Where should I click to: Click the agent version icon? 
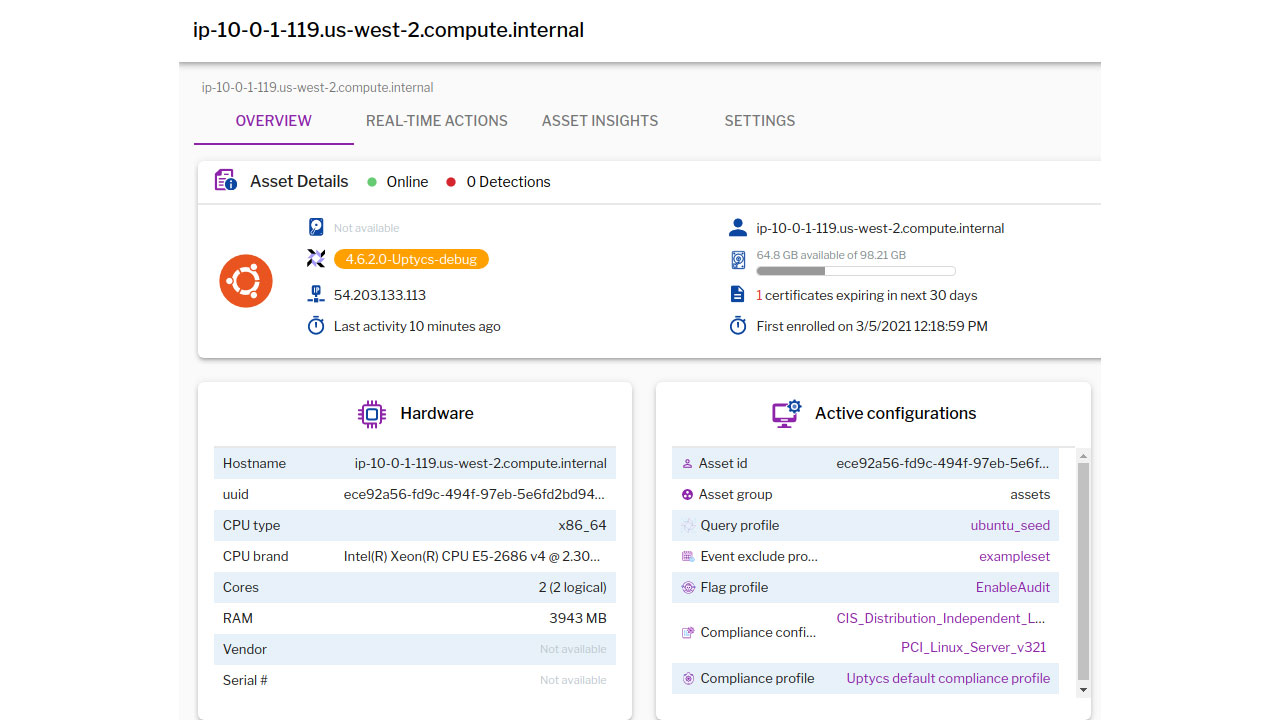(316, 259)
